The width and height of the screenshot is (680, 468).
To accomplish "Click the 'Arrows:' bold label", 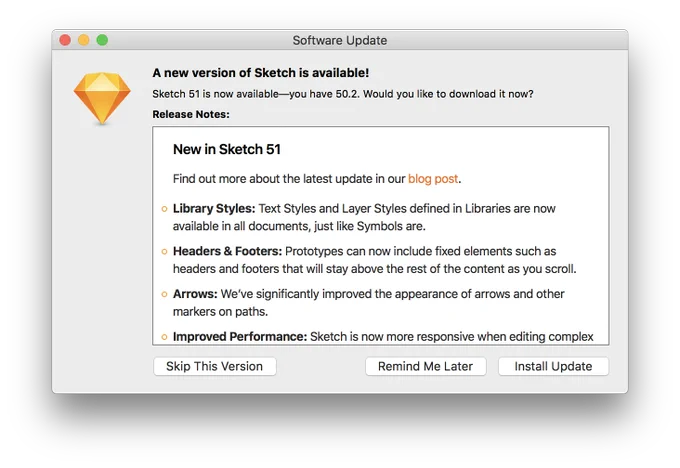I will coord(195,294).
